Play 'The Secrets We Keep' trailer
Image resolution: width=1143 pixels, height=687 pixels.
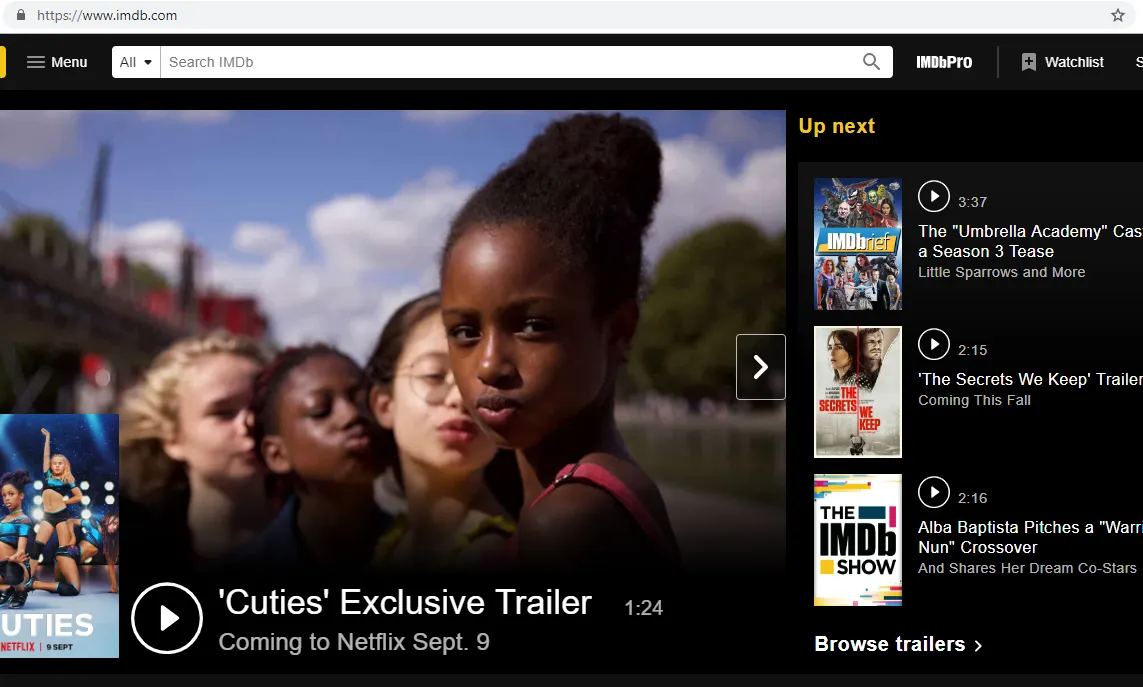[x=933, y=345]
